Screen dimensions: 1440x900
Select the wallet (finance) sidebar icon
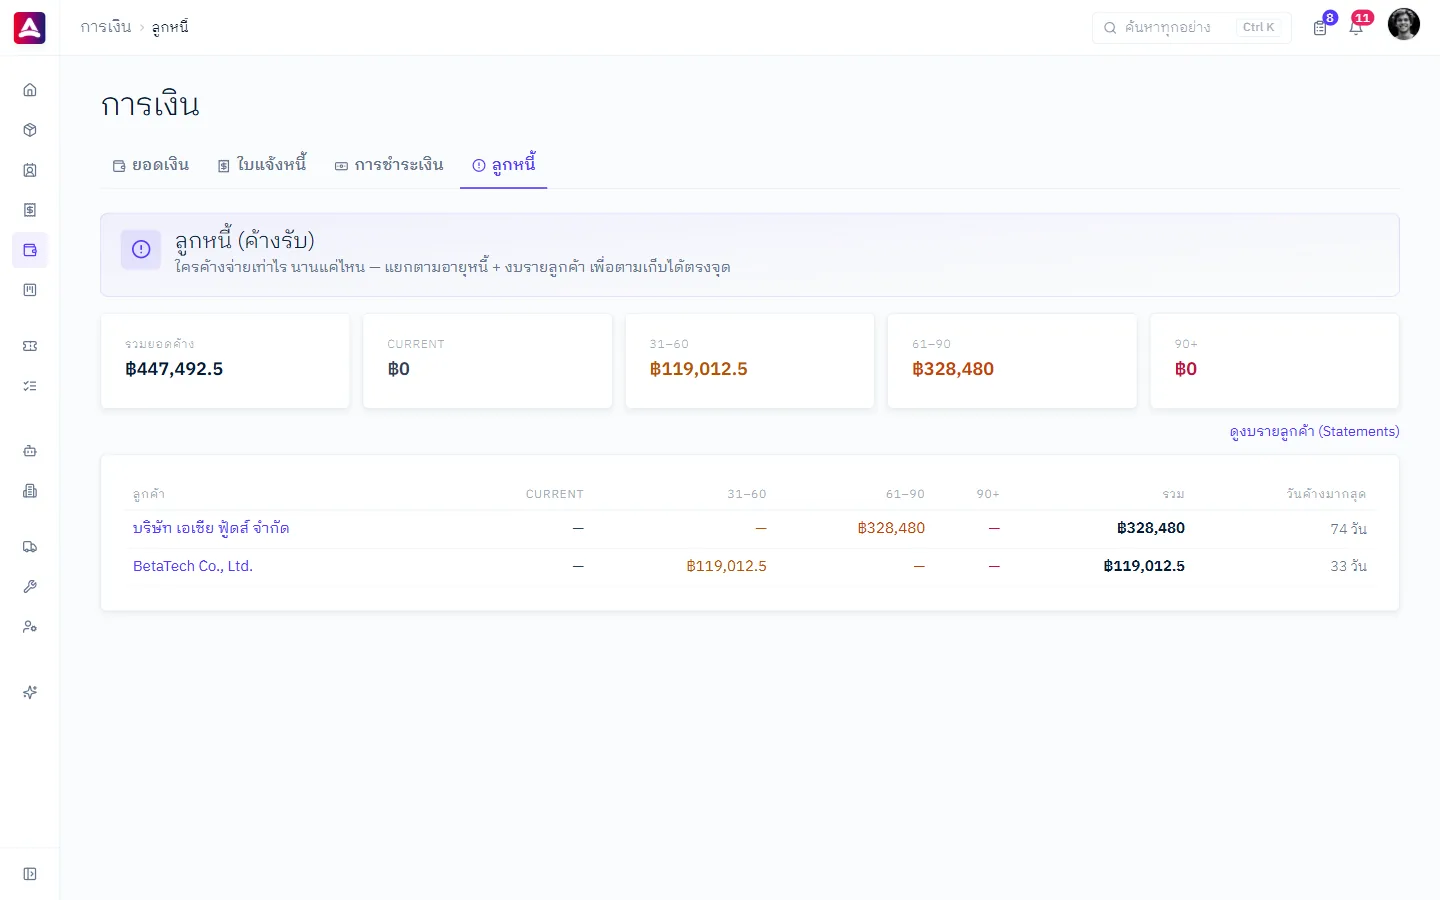pyautogui.click(x=30, y=250)
